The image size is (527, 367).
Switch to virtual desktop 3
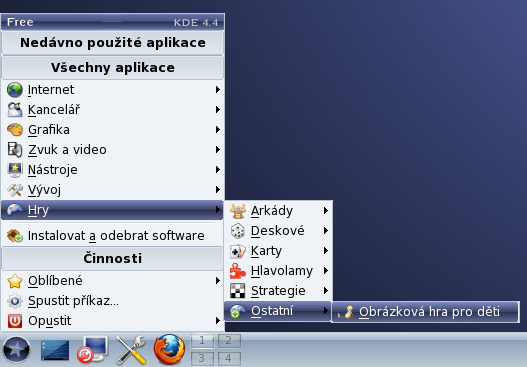tap(202, 358)
